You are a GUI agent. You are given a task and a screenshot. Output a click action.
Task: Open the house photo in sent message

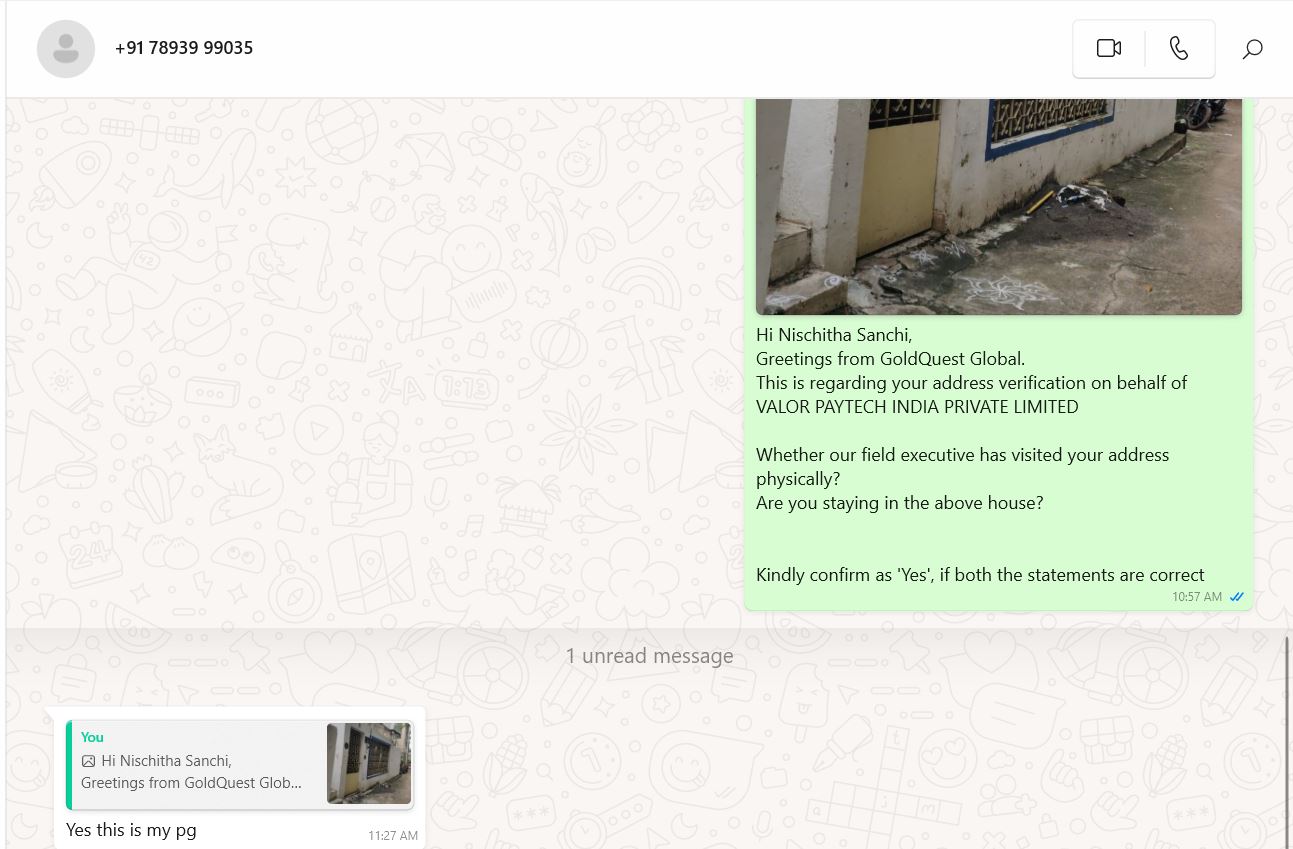point(998,206)
